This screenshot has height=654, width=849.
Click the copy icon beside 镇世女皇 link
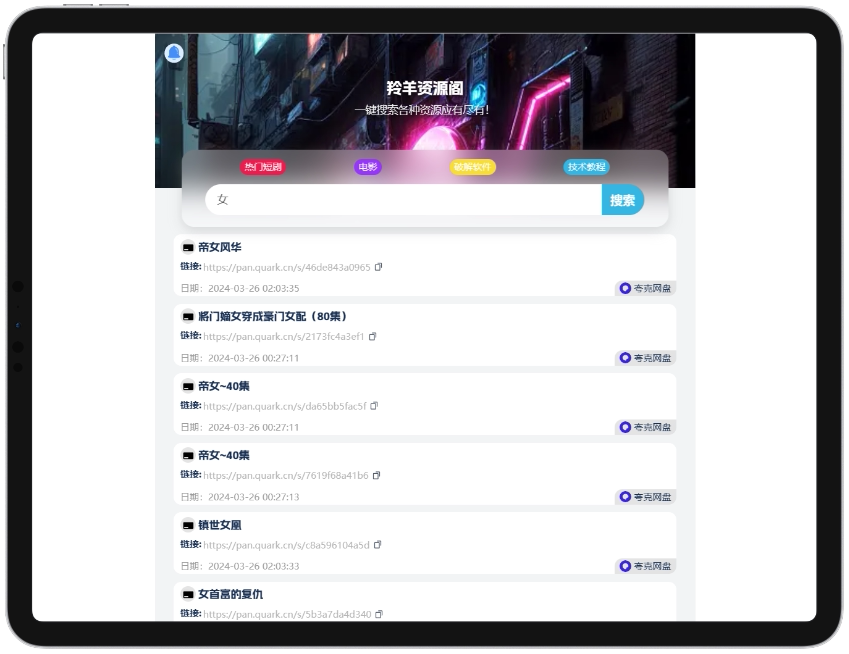point(377,544)
